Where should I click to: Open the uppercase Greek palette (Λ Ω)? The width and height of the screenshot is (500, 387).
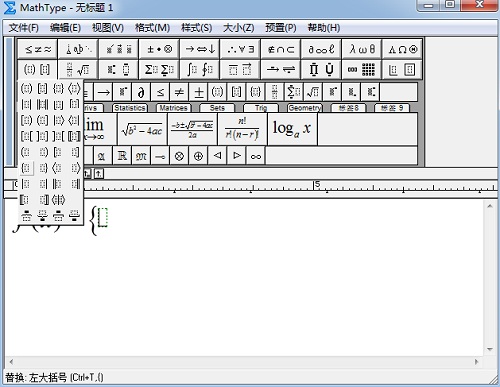point(403,49)
